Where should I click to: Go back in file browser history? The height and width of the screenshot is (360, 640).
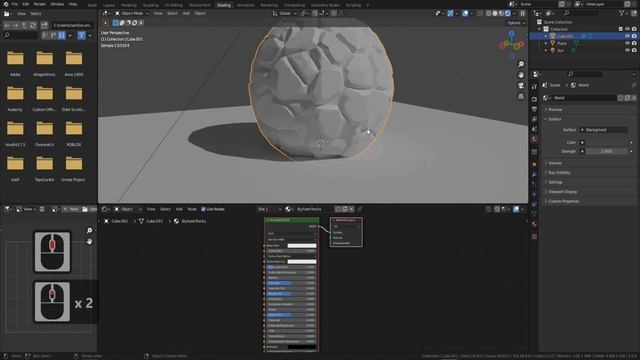(7, 25)
